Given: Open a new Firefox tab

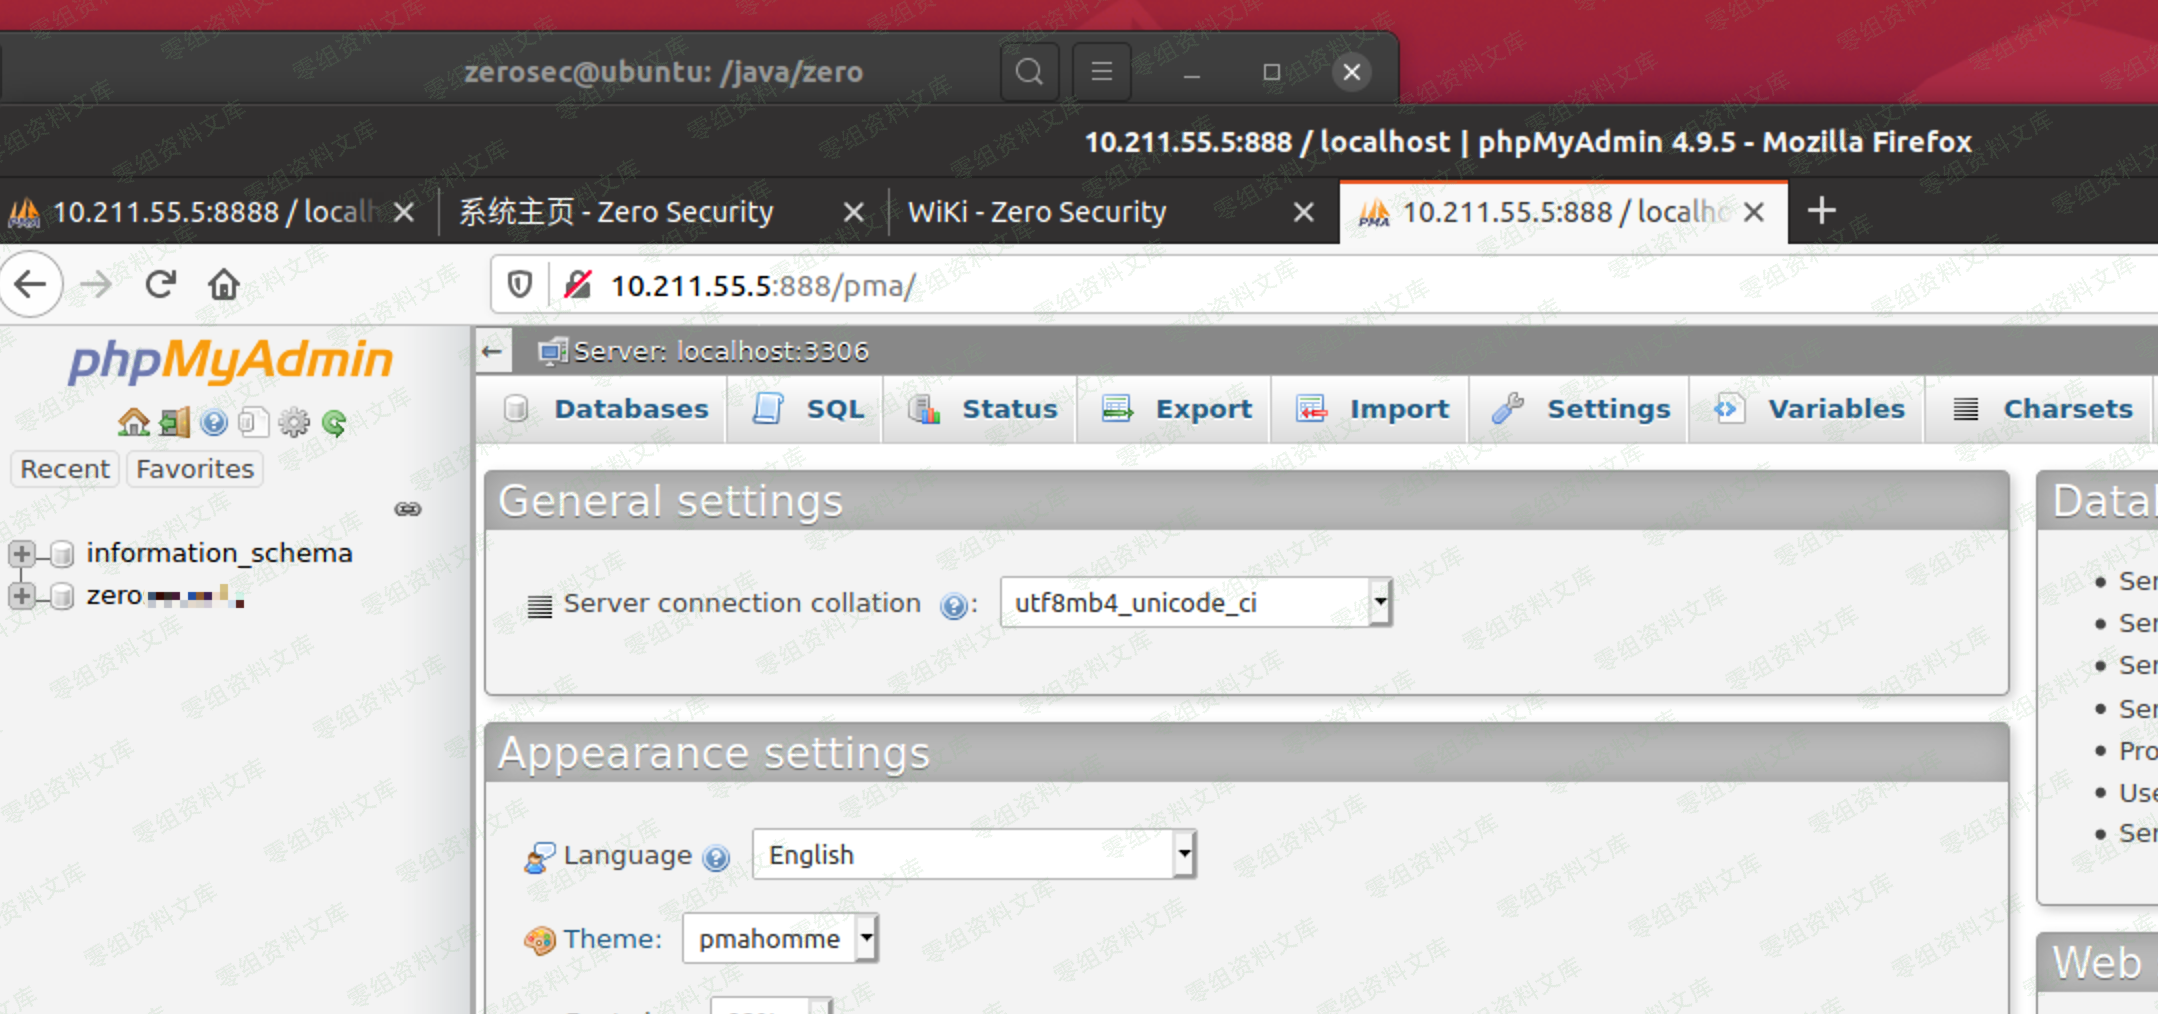Looking at the screenshot, I should tap(1821, 211).
